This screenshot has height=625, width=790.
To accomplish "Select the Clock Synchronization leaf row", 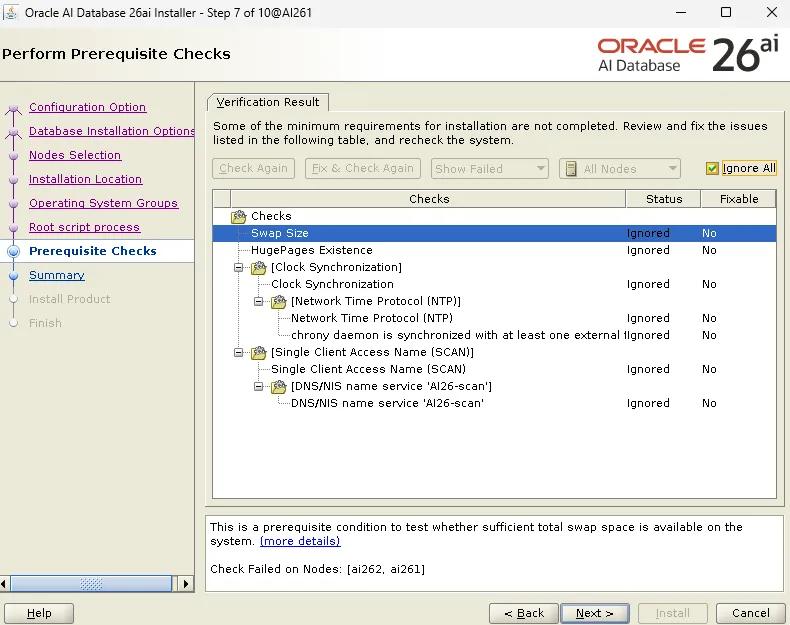I will click(494, 284).
